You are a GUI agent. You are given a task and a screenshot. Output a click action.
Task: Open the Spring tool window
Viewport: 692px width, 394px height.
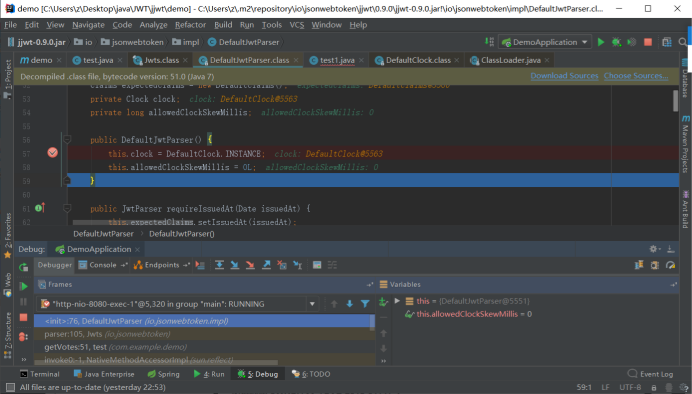tap(163, 374)
